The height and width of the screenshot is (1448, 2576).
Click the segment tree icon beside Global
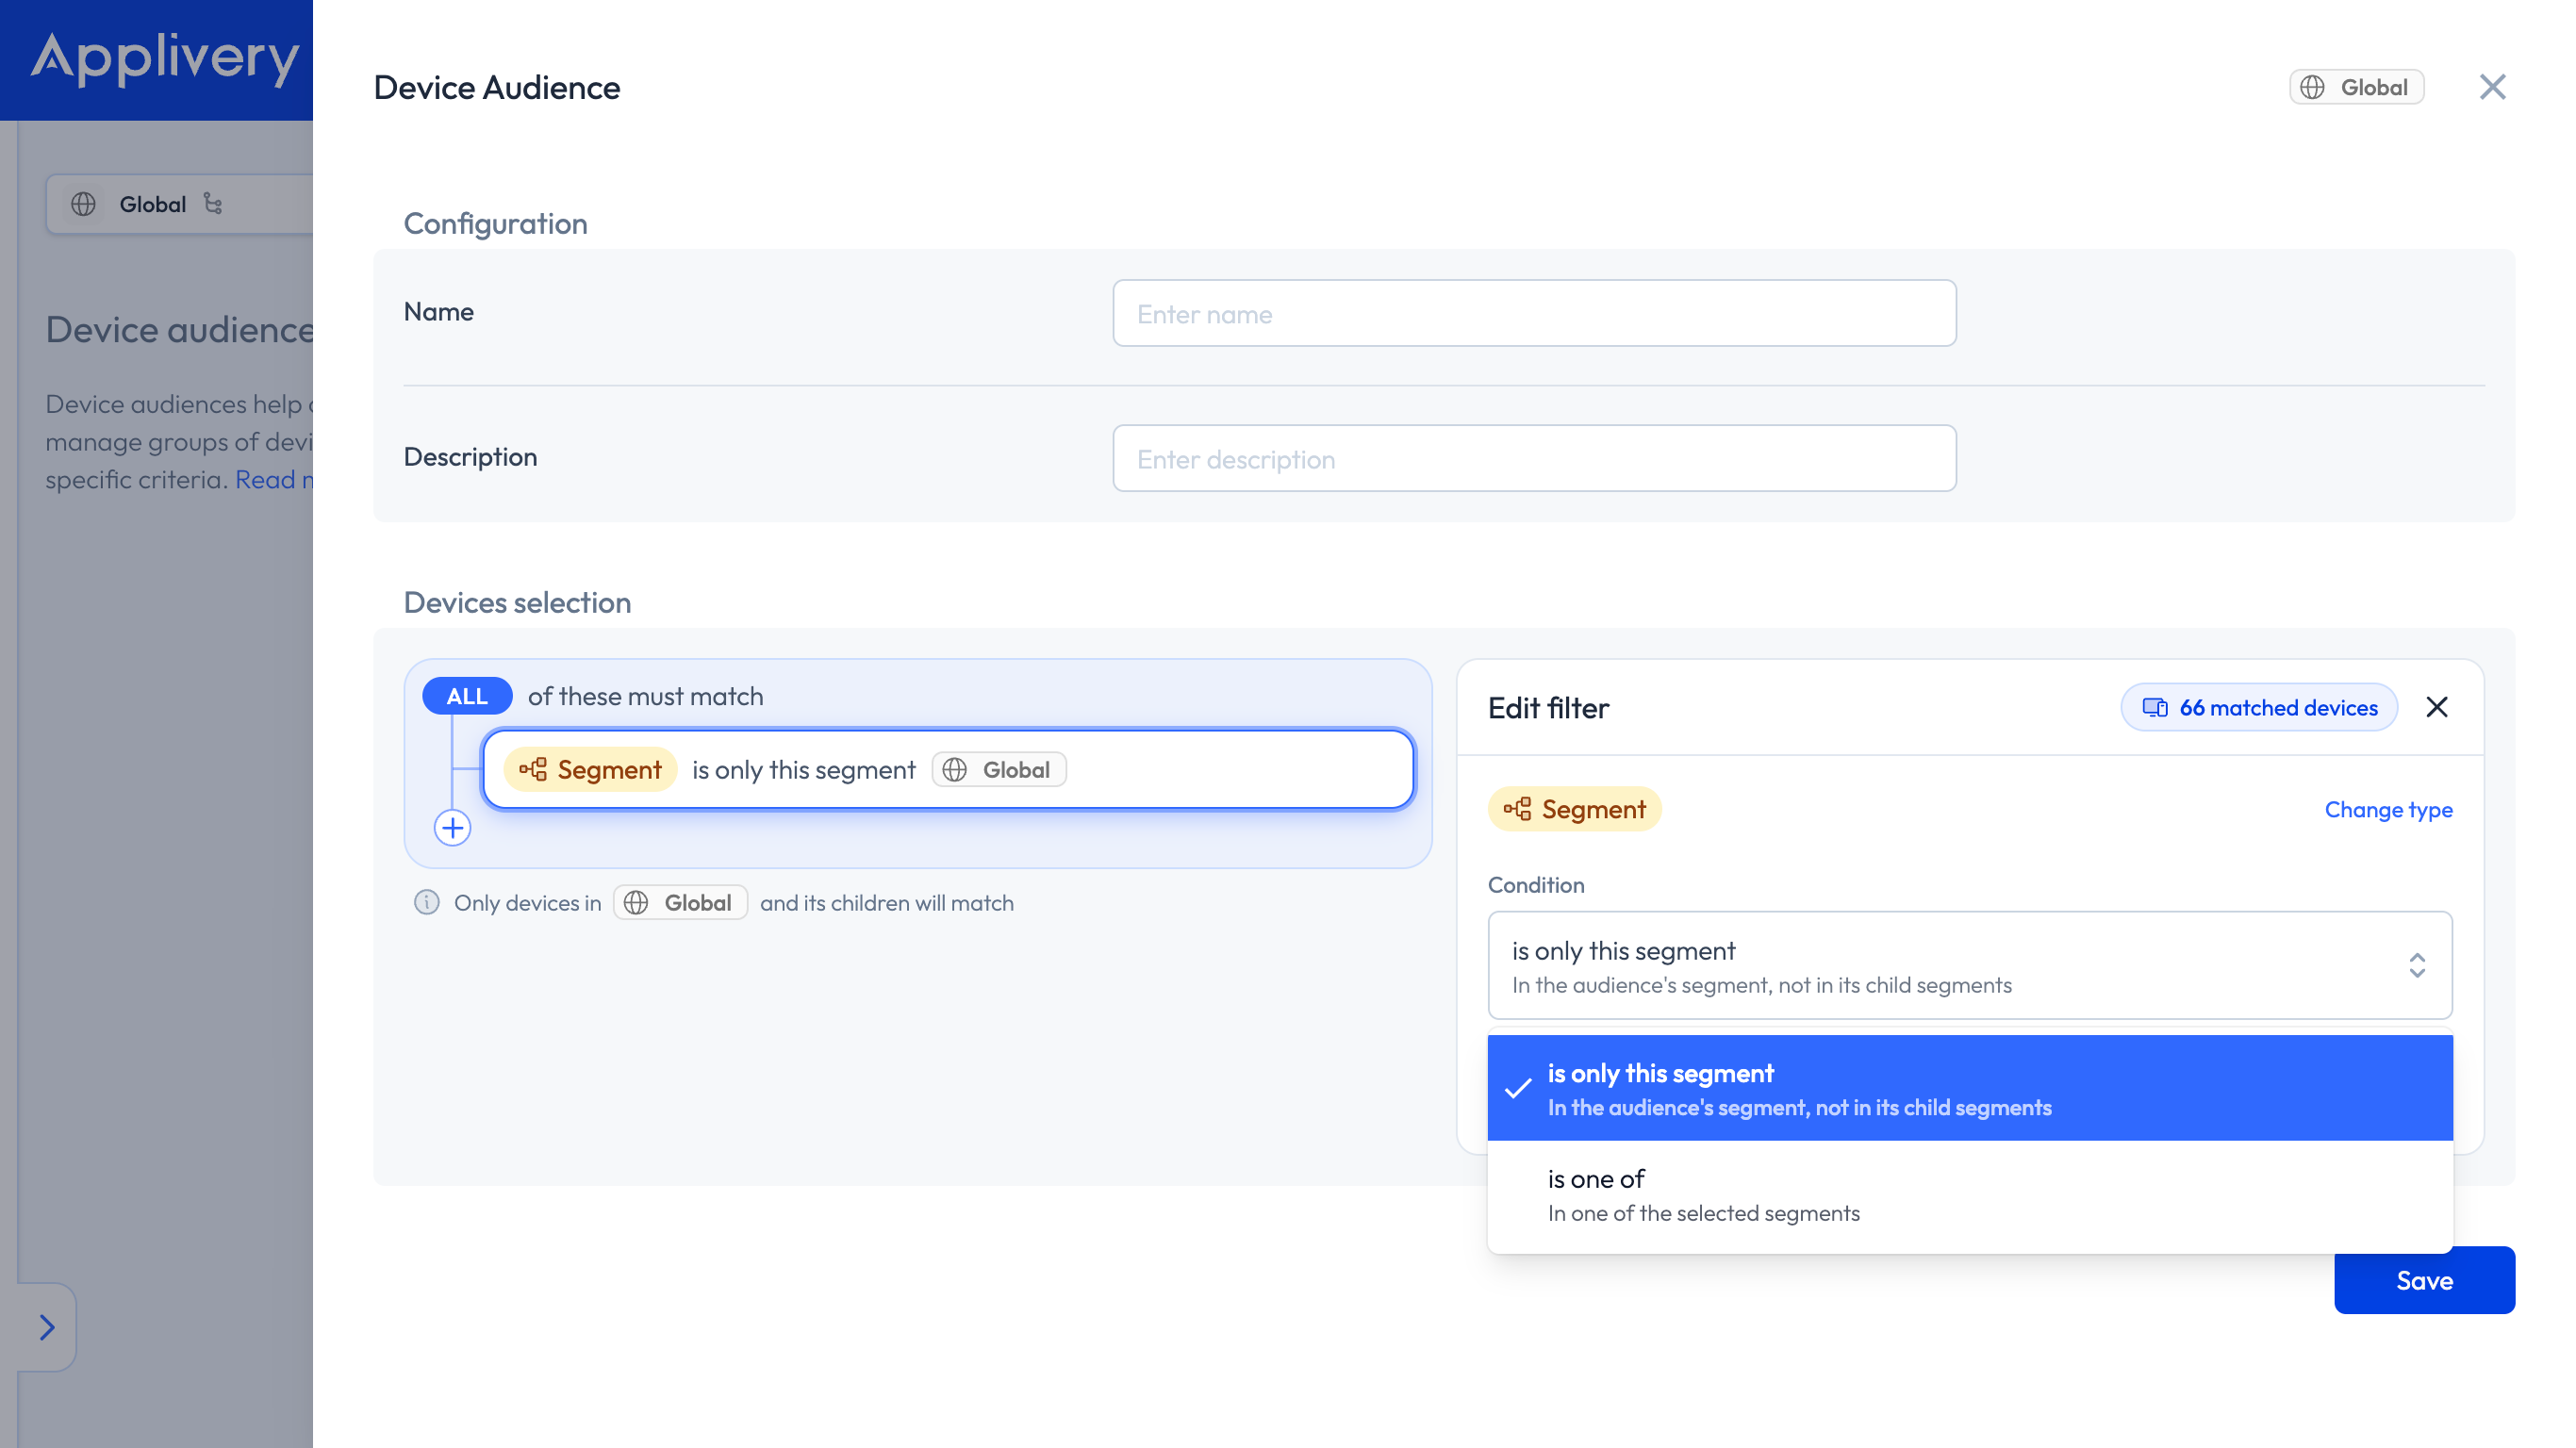tap(213, 204)
